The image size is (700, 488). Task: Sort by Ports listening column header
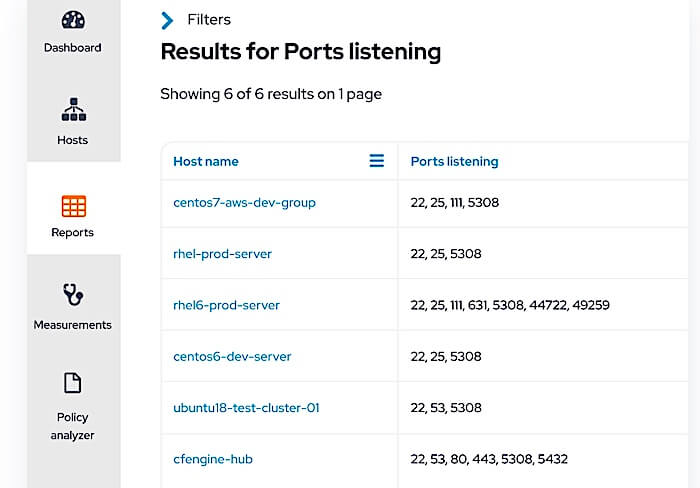point(454,161)
